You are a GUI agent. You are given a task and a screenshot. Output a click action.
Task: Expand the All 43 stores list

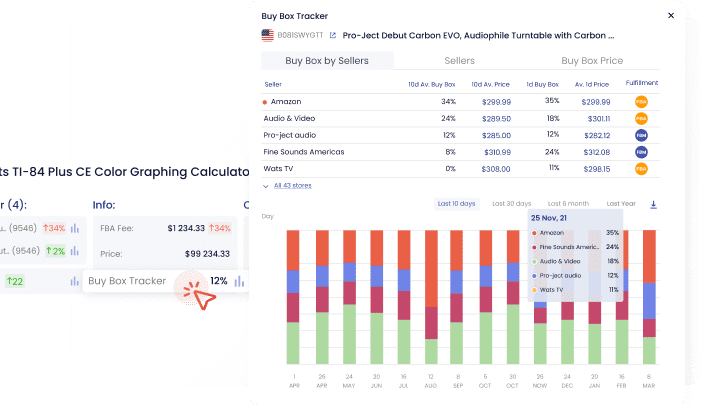click(289, 186)
